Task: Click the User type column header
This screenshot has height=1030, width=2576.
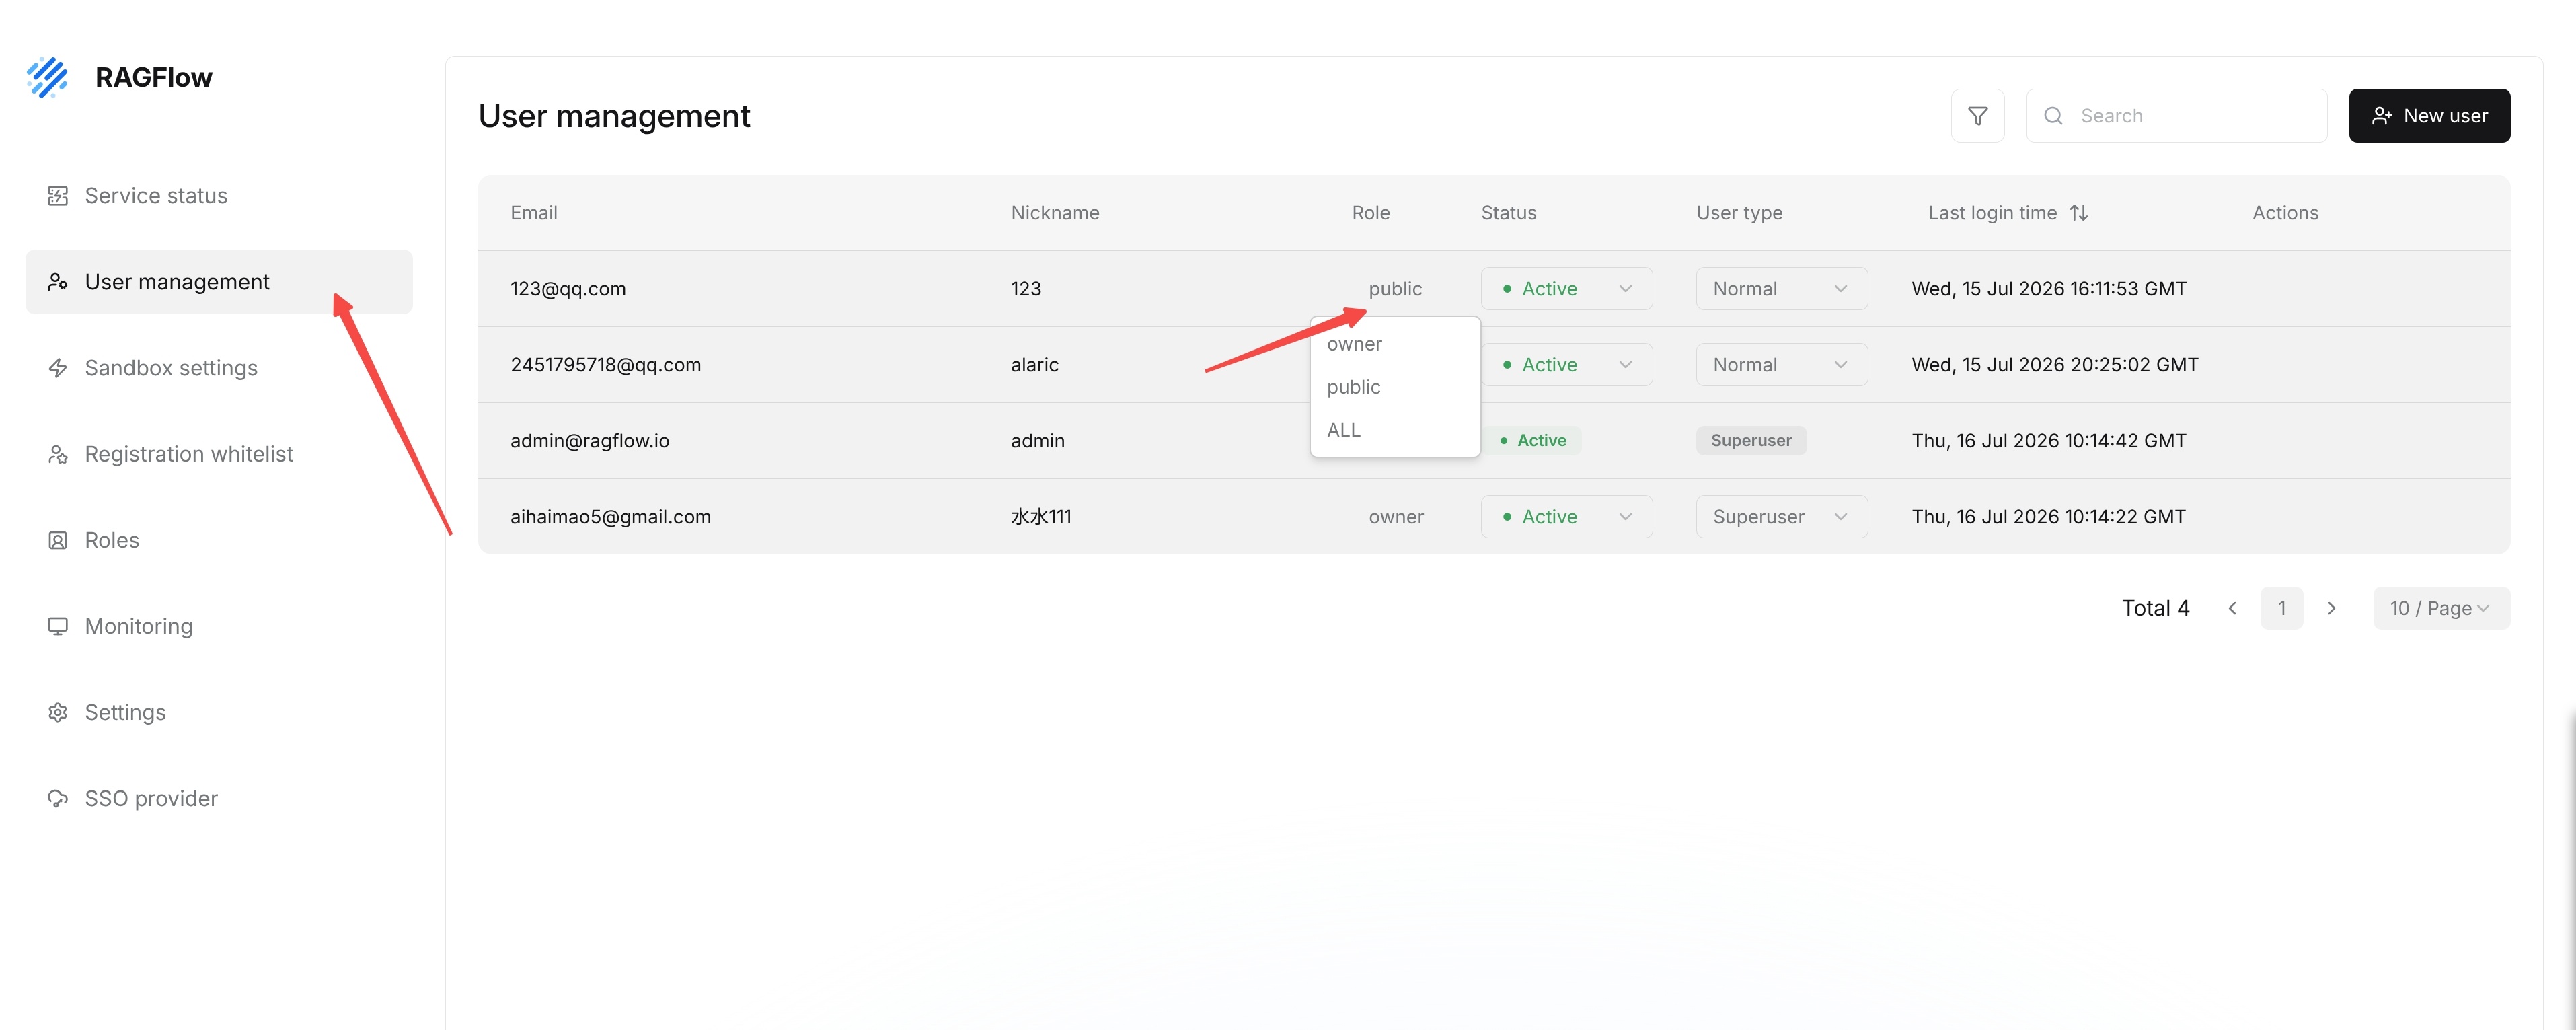Action: click(1739, 213)
